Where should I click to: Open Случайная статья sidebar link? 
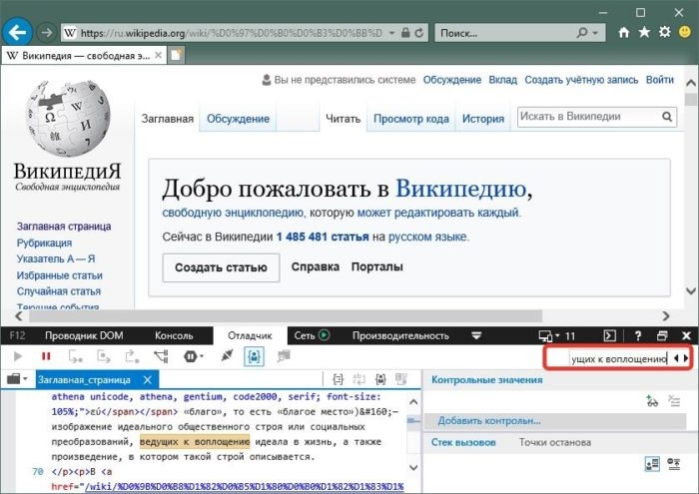point(59,291)
